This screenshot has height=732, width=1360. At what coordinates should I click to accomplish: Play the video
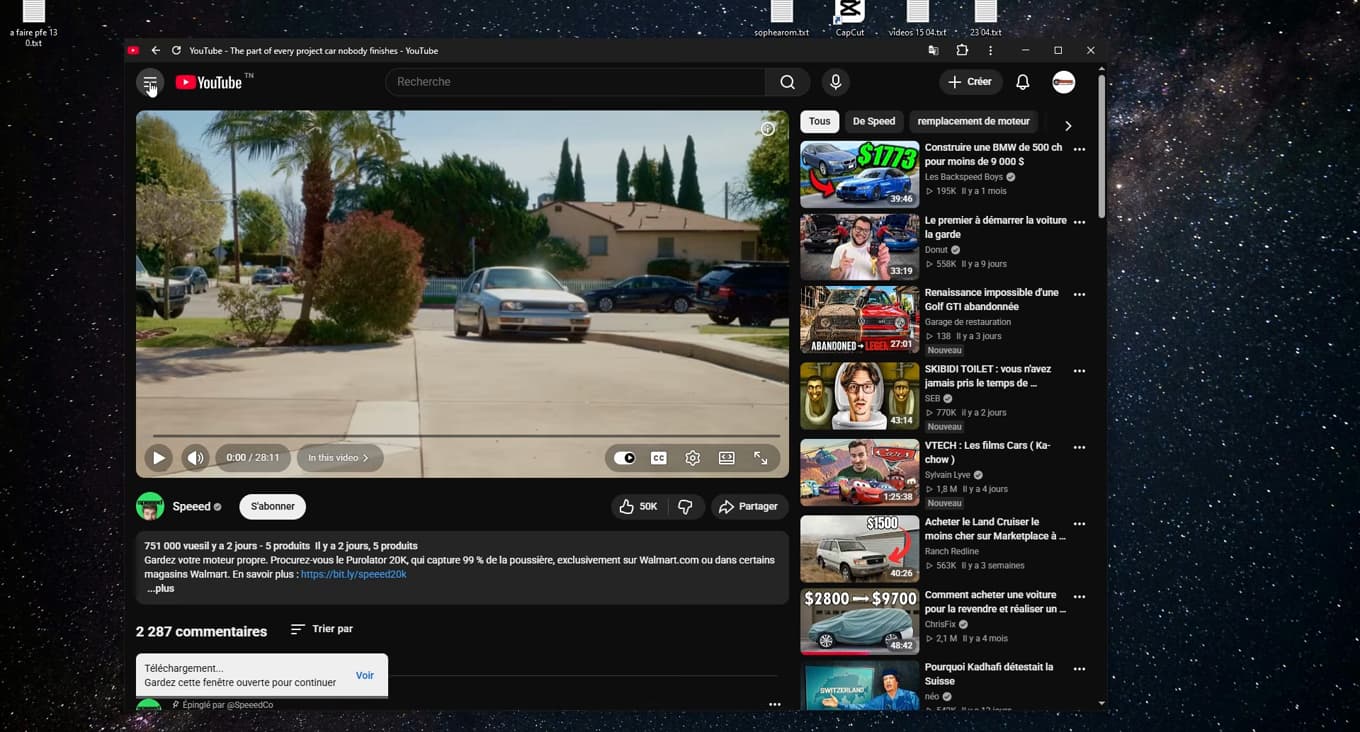click(158, 458)
